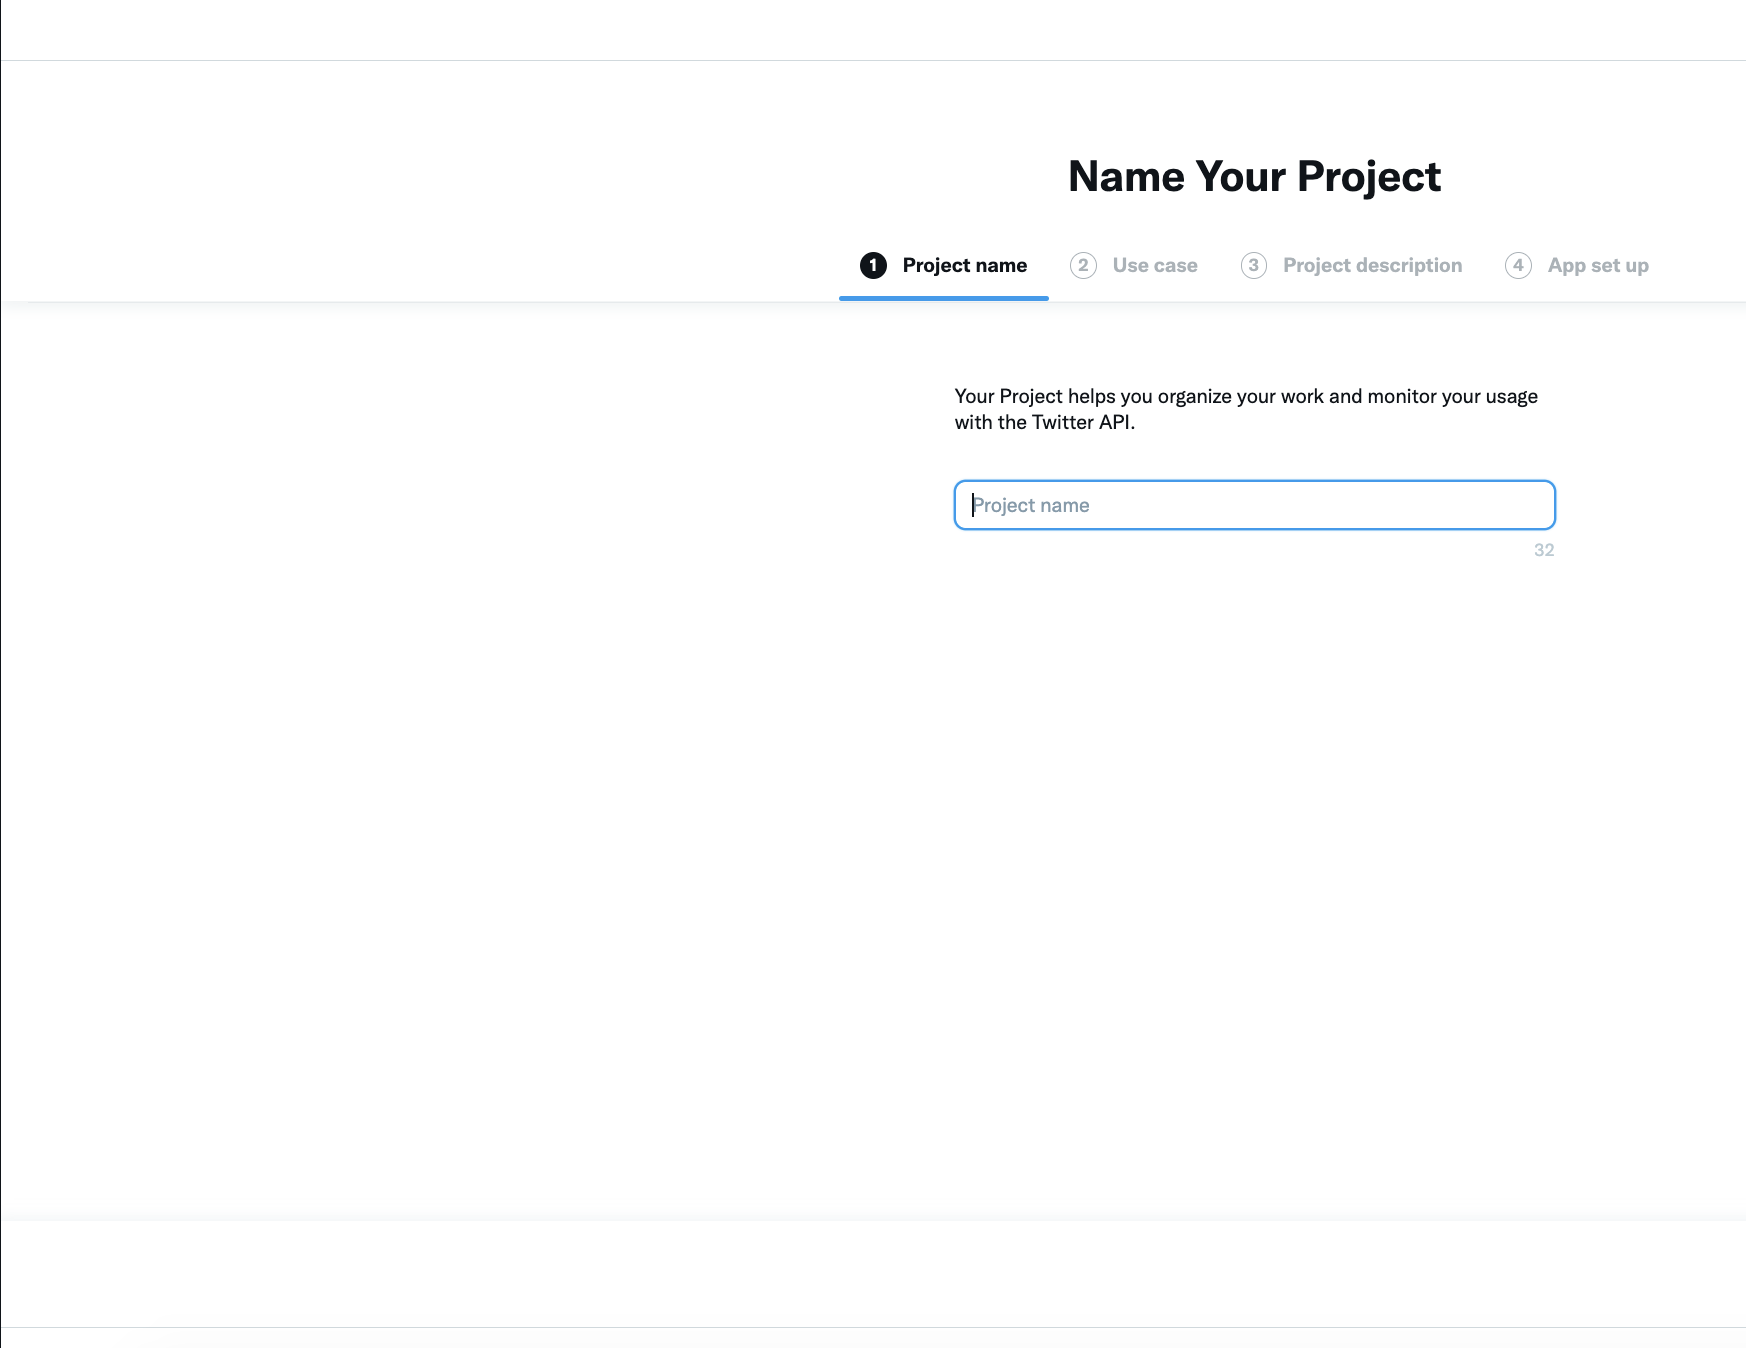Click the step 1 circle icon
Image resolution: width=1746 pixels, height=1348 pixels.
pyautogui.click(x=873, y=265)
